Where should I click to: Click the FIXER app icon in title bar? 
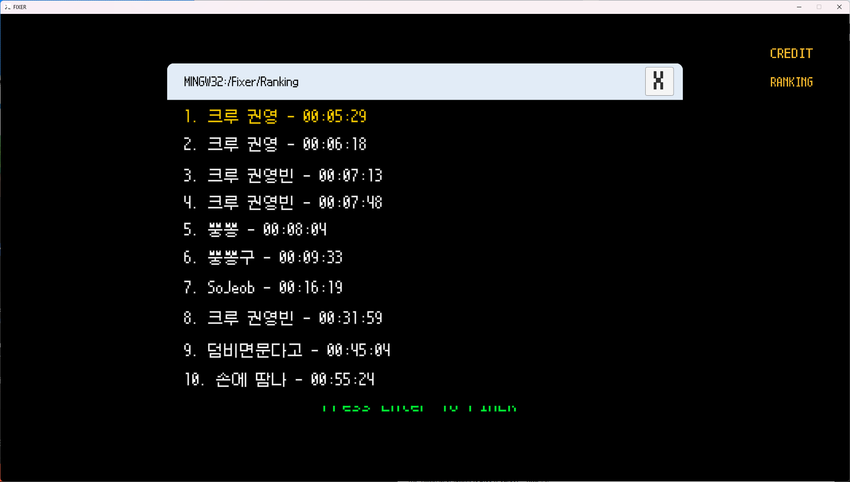pos(7,7)
